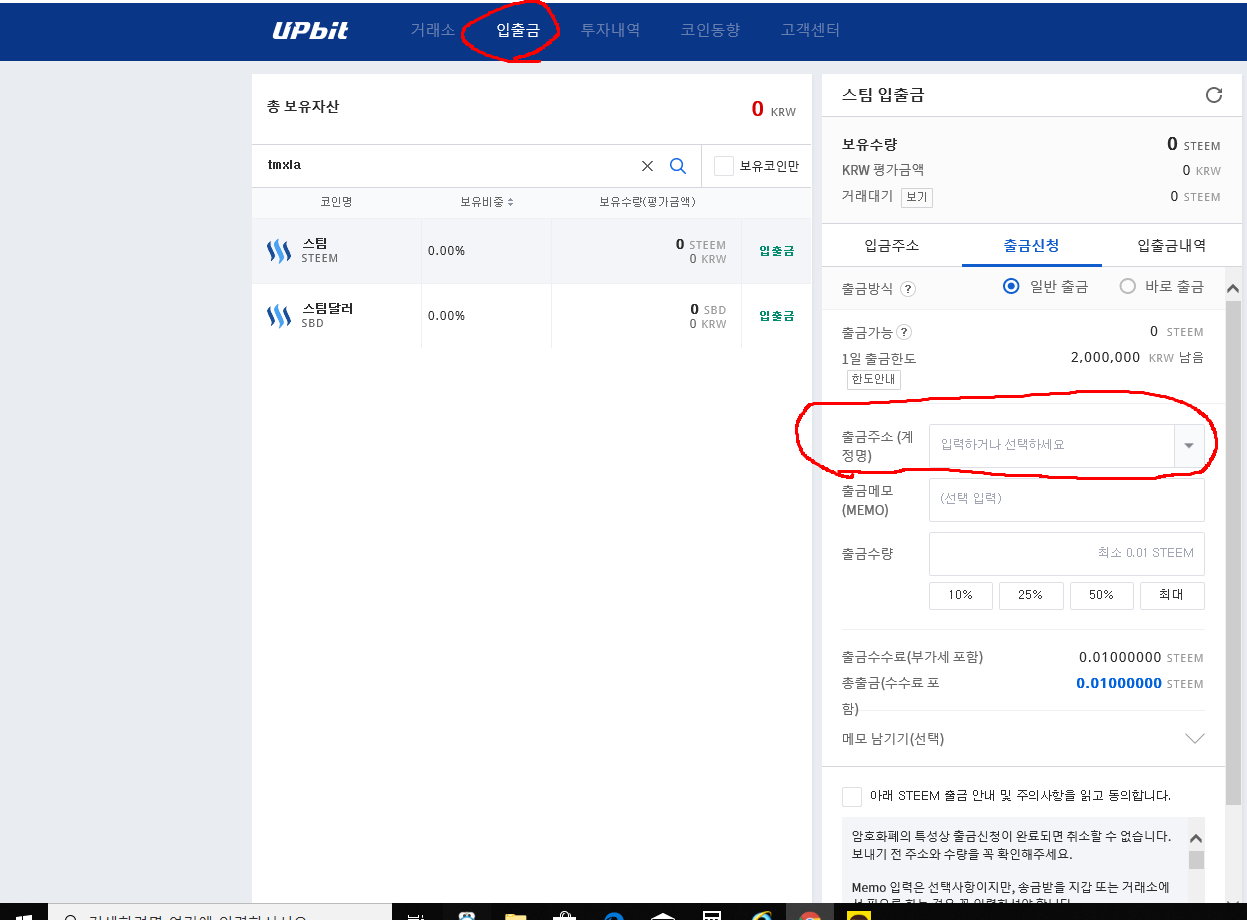Screen dimensions: 1247x920
Task: Click the 스팀 STEEM coin icon
Action: (279, 251)
